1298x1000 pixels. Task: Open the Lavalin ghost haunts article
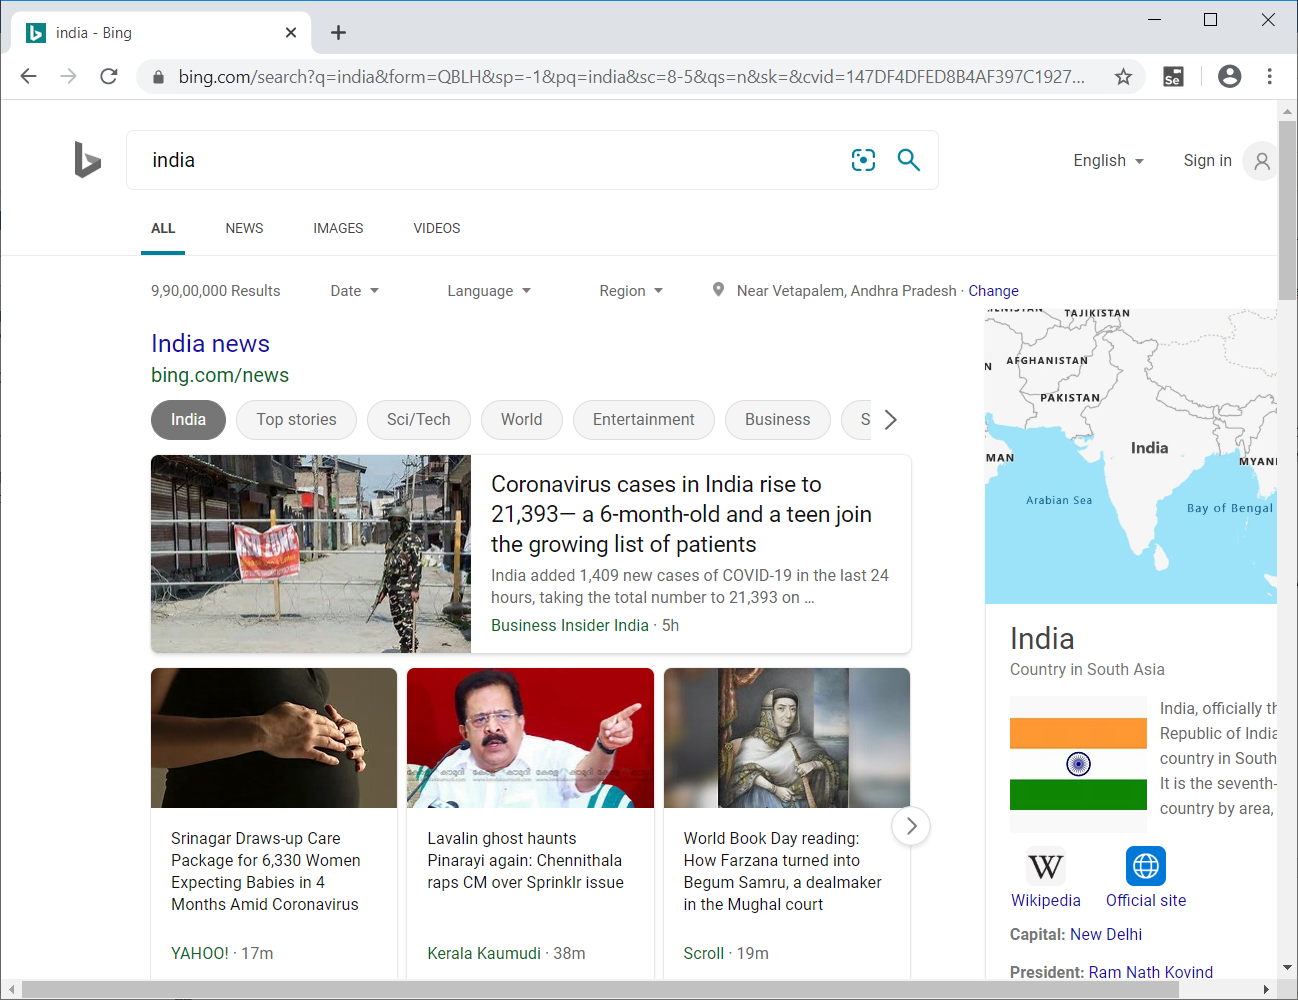525,861
